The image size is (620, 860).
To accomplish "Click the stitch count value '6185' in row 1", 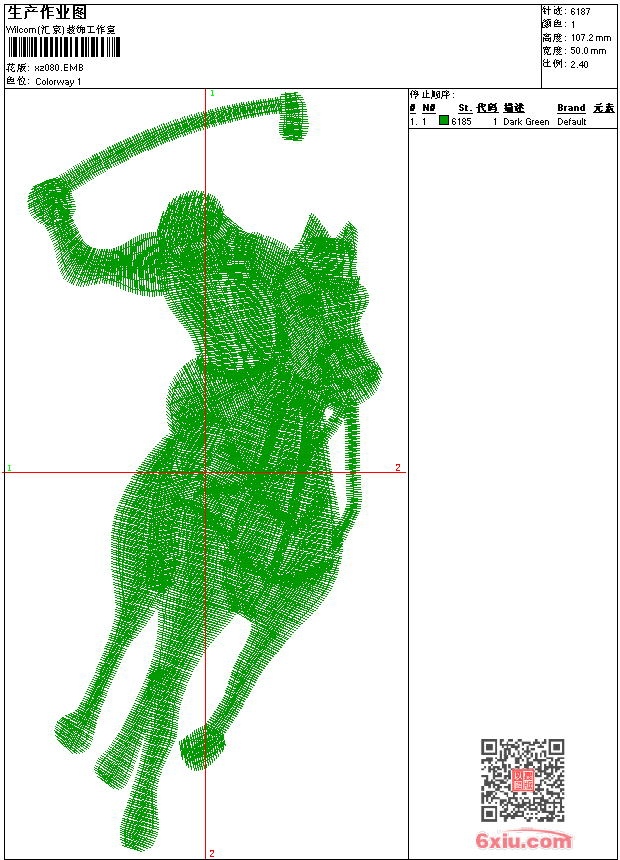I will pos(461,122).
